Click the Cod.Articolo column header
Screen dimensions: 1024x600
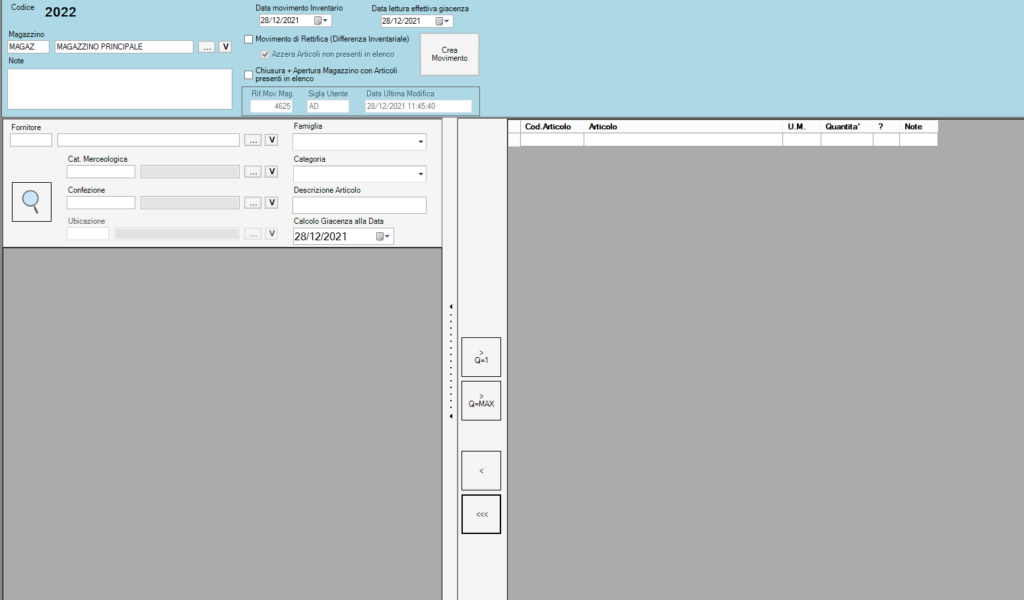(548, 127)
